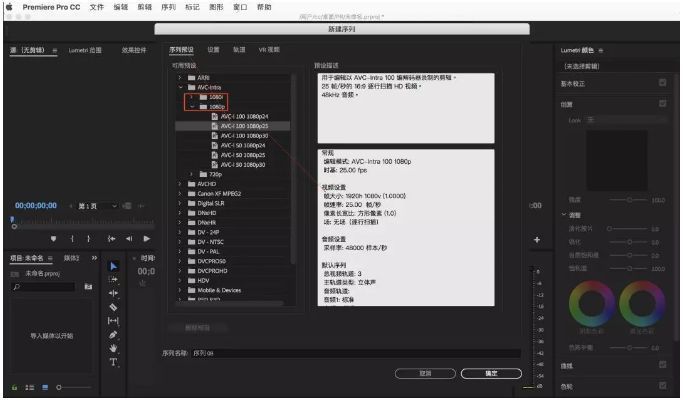This screenshot has width=683, height=403.
Task: Open the Apple menu
Action: click(x=9, y=7)
